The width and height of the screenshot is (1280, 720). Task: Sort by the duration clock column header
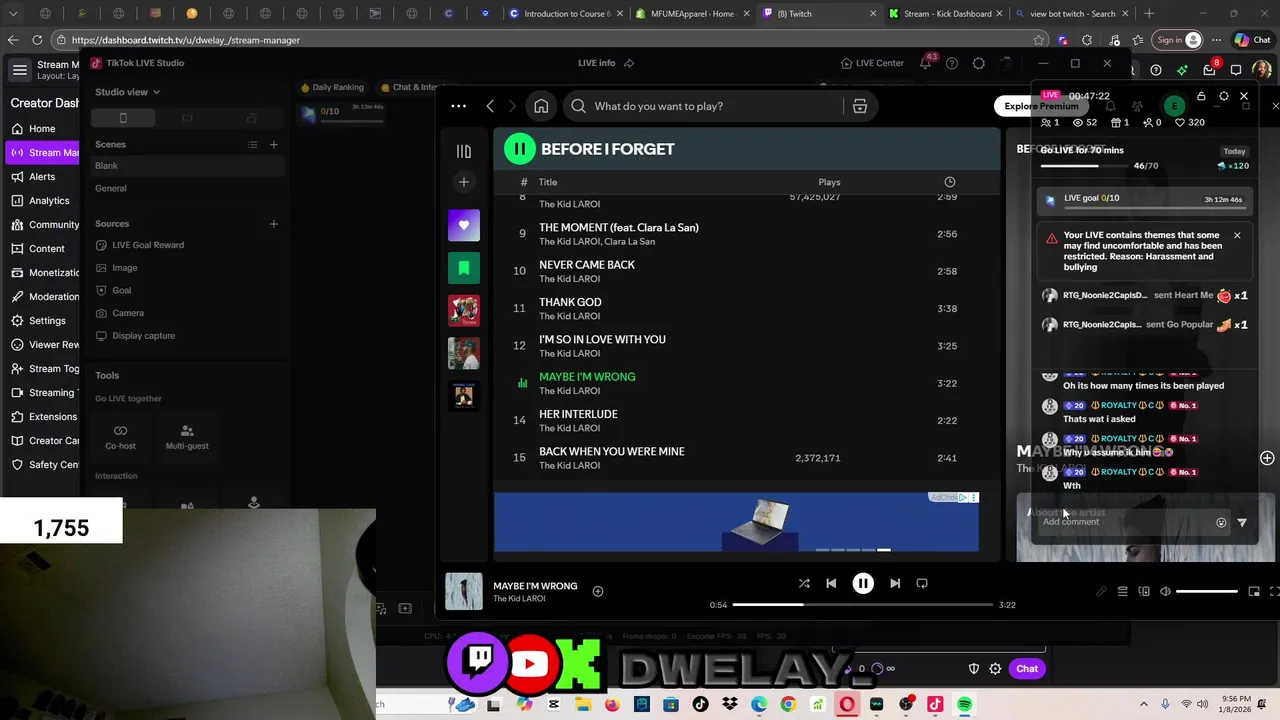[950, 182]
